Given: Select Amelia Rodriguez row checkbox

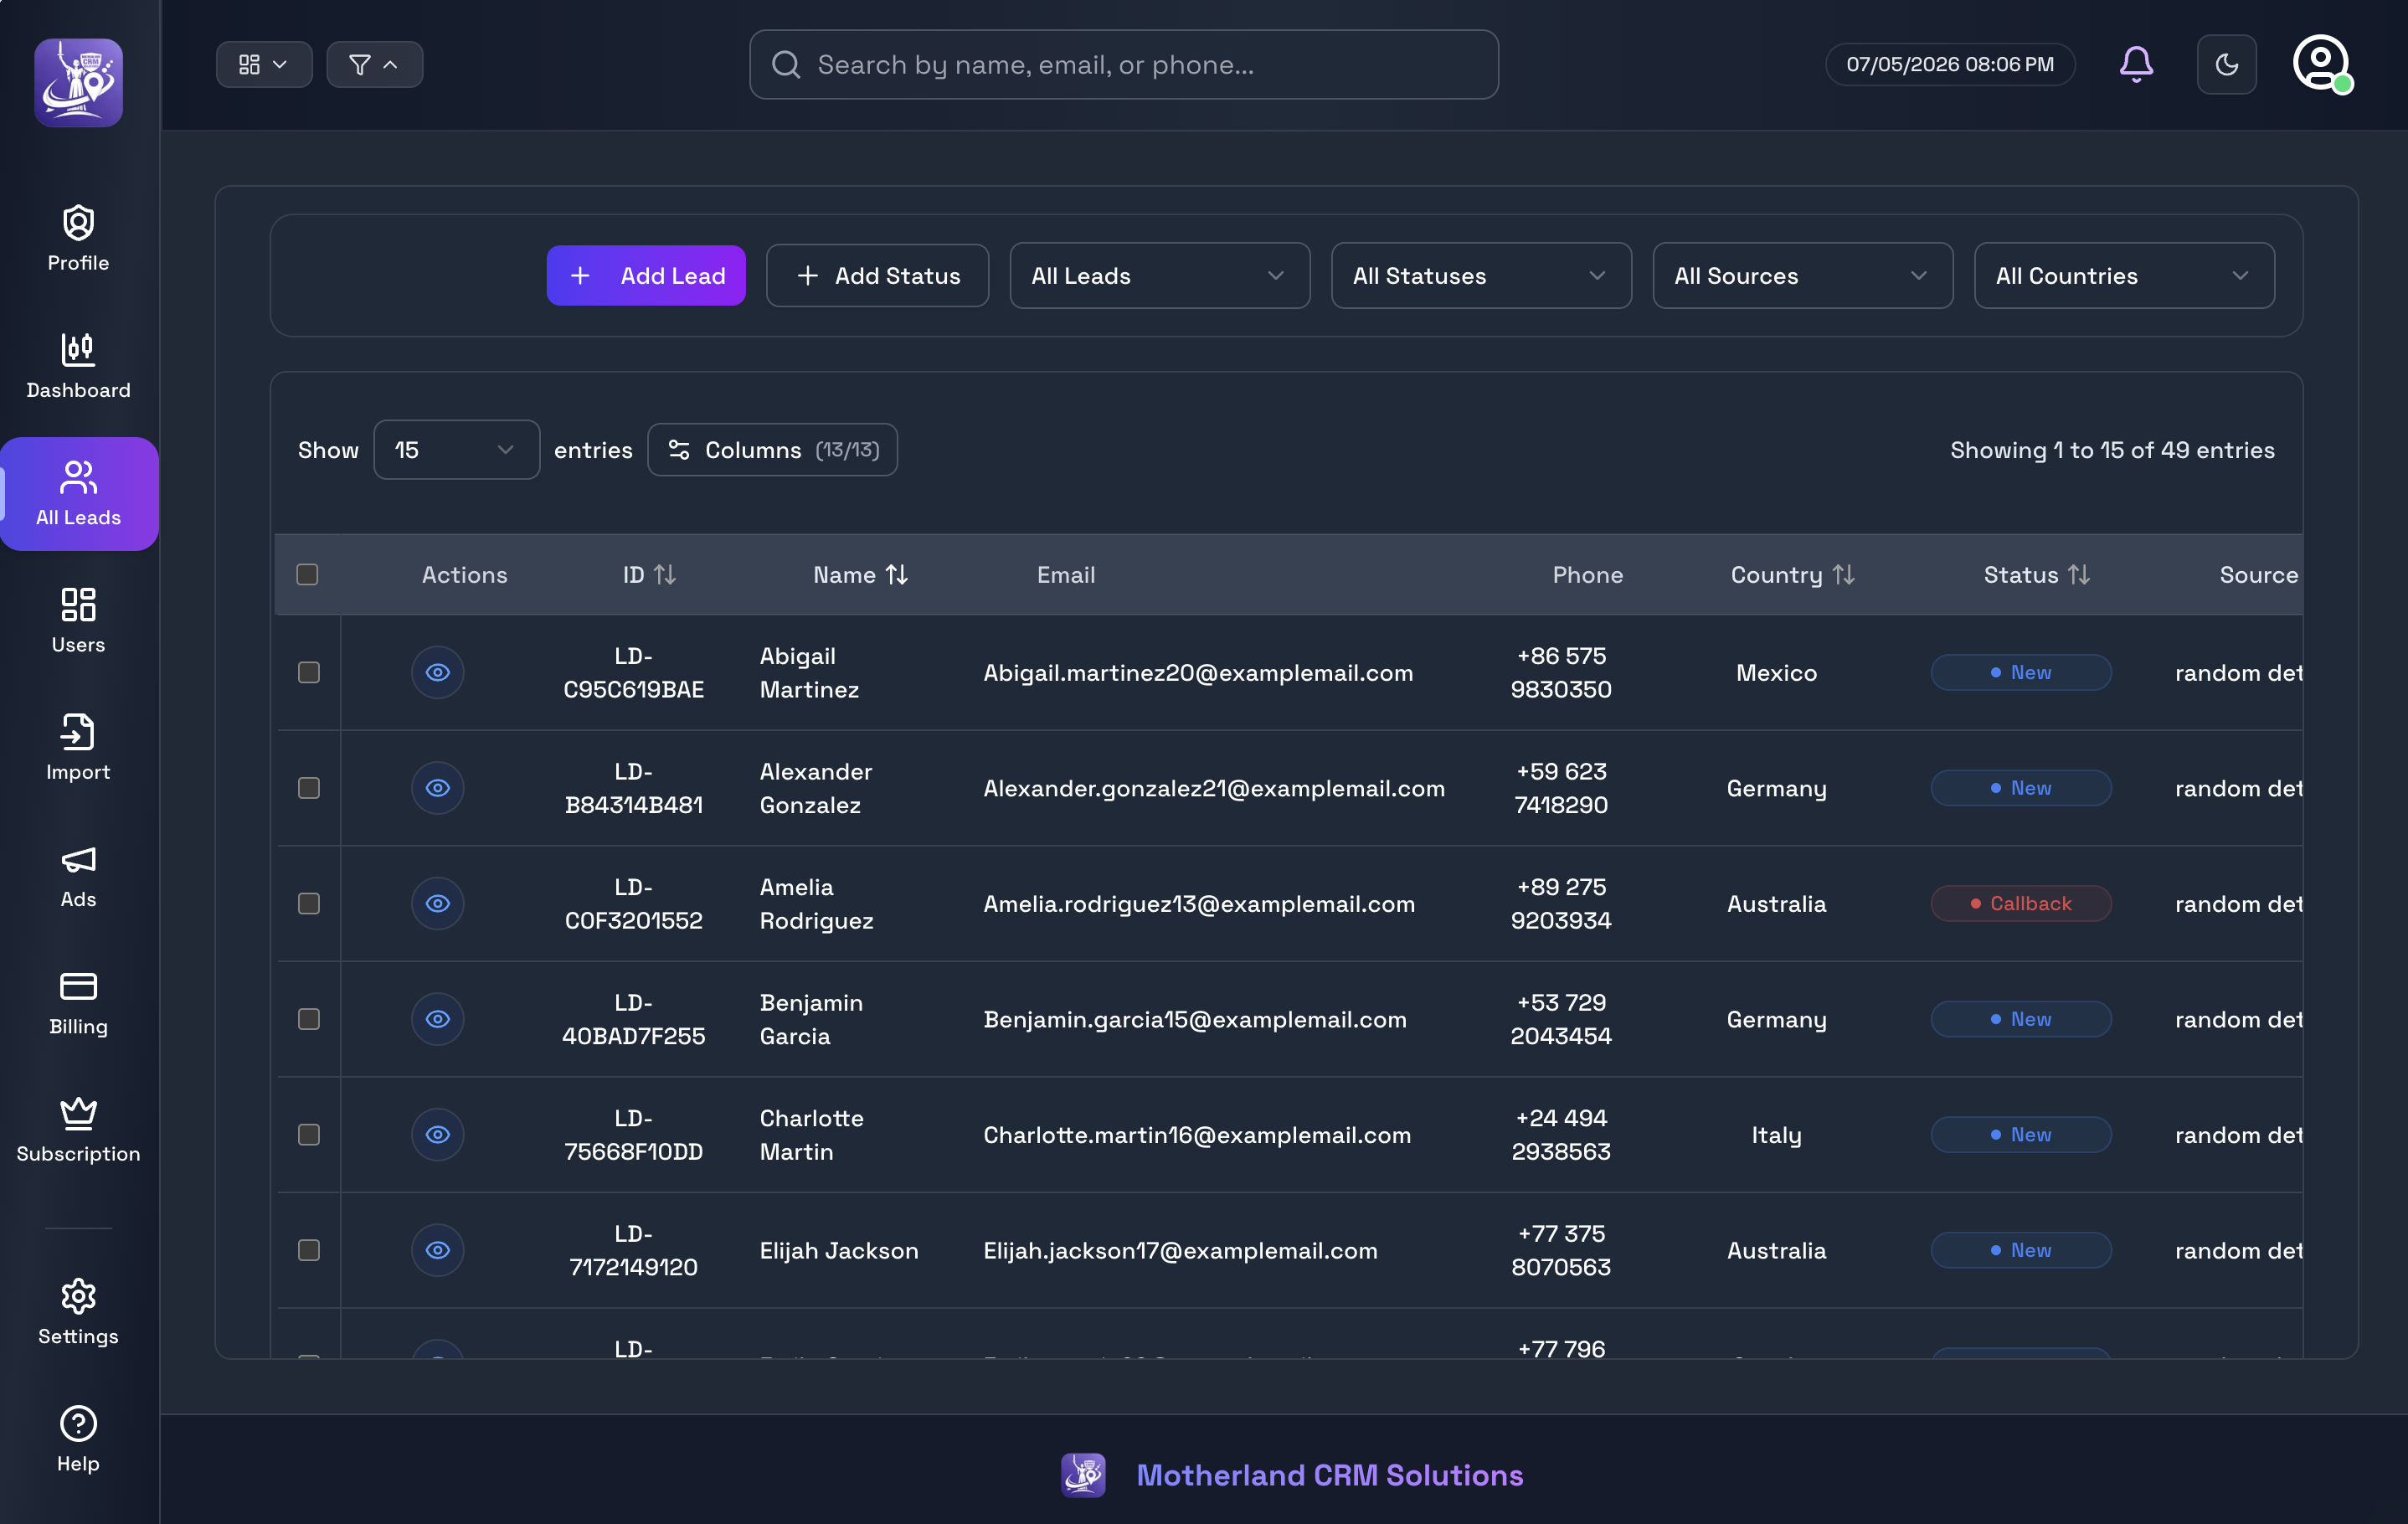Looking at the screenshot, I should pyautogui.click(x=309, y=903).
